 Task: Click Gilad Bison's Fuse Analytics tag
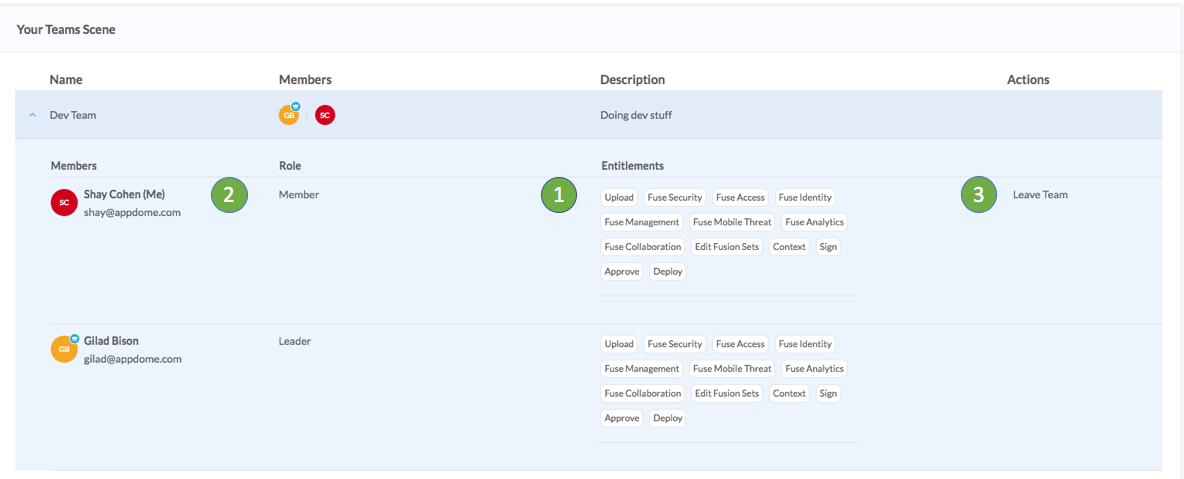coord(814,369)
